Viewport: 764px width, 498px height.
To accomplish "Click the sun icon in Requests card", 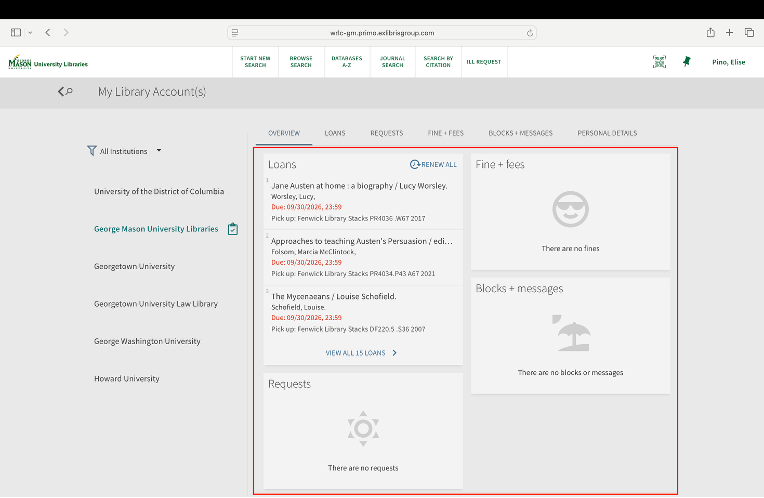I will coord(363,429).
